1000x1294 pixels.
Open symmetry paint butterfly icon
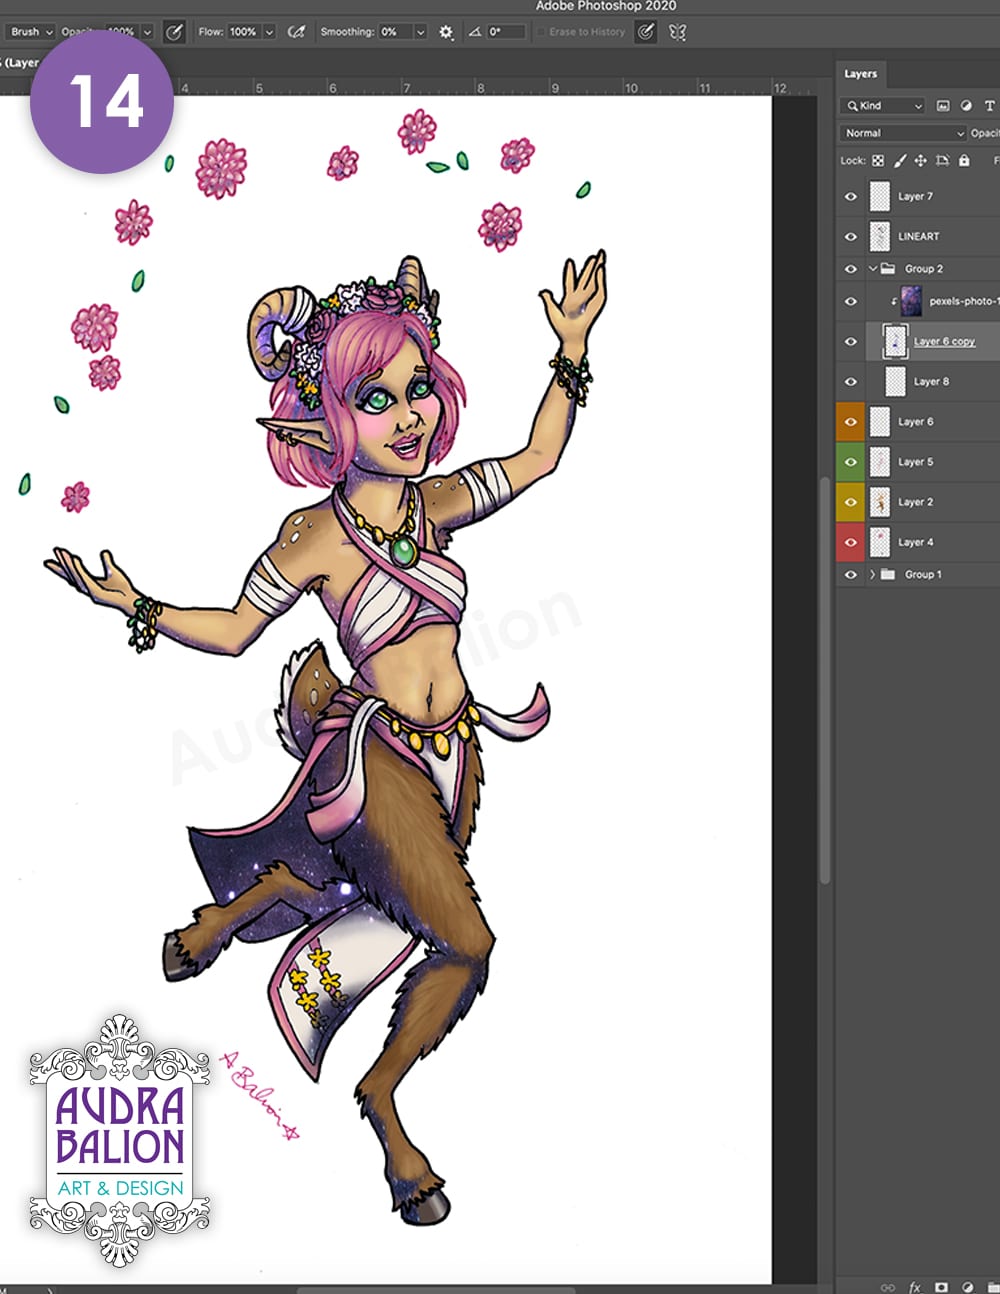pyautogui.click(x=678, y=32)
